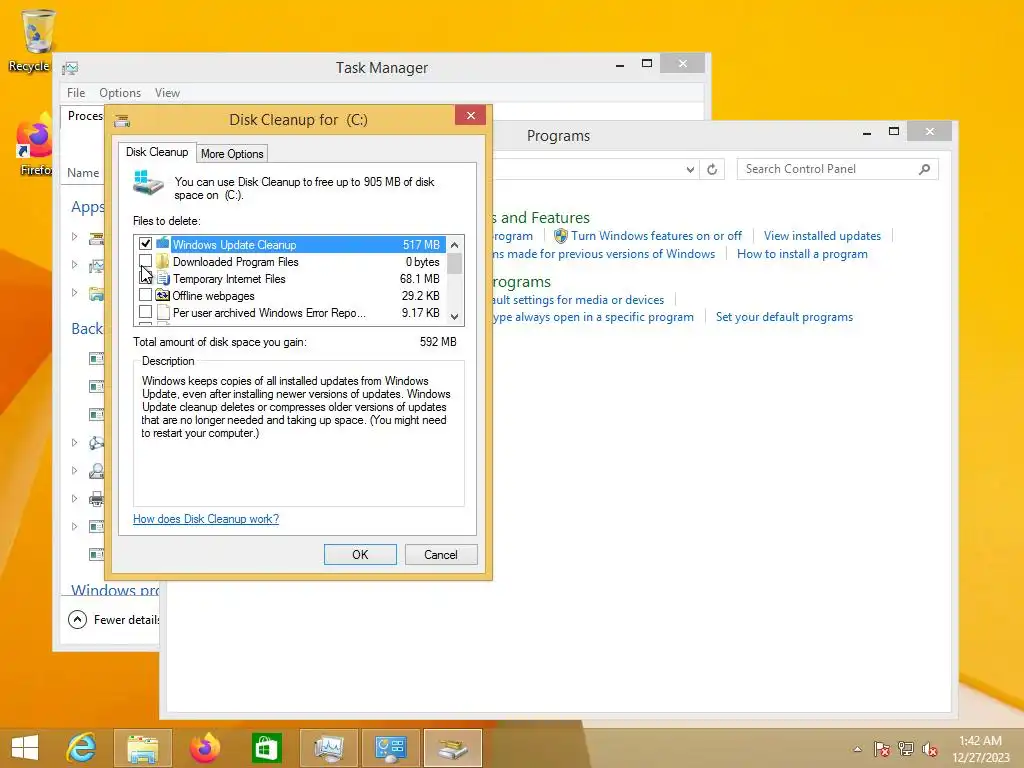Click the Control Panel refresh icon
This screenshot has width=1024, height=768.
point(712,169)
